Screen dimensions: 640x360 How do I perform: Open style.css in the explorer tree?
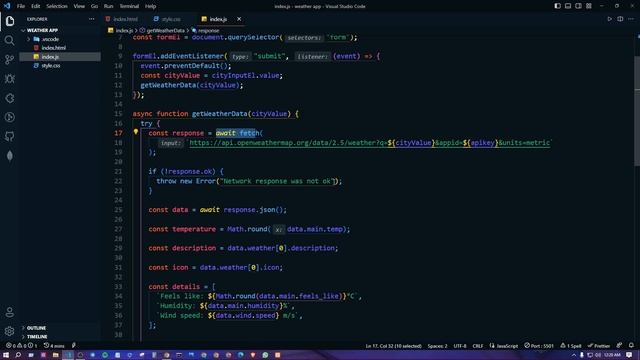[x=51, y=65]
